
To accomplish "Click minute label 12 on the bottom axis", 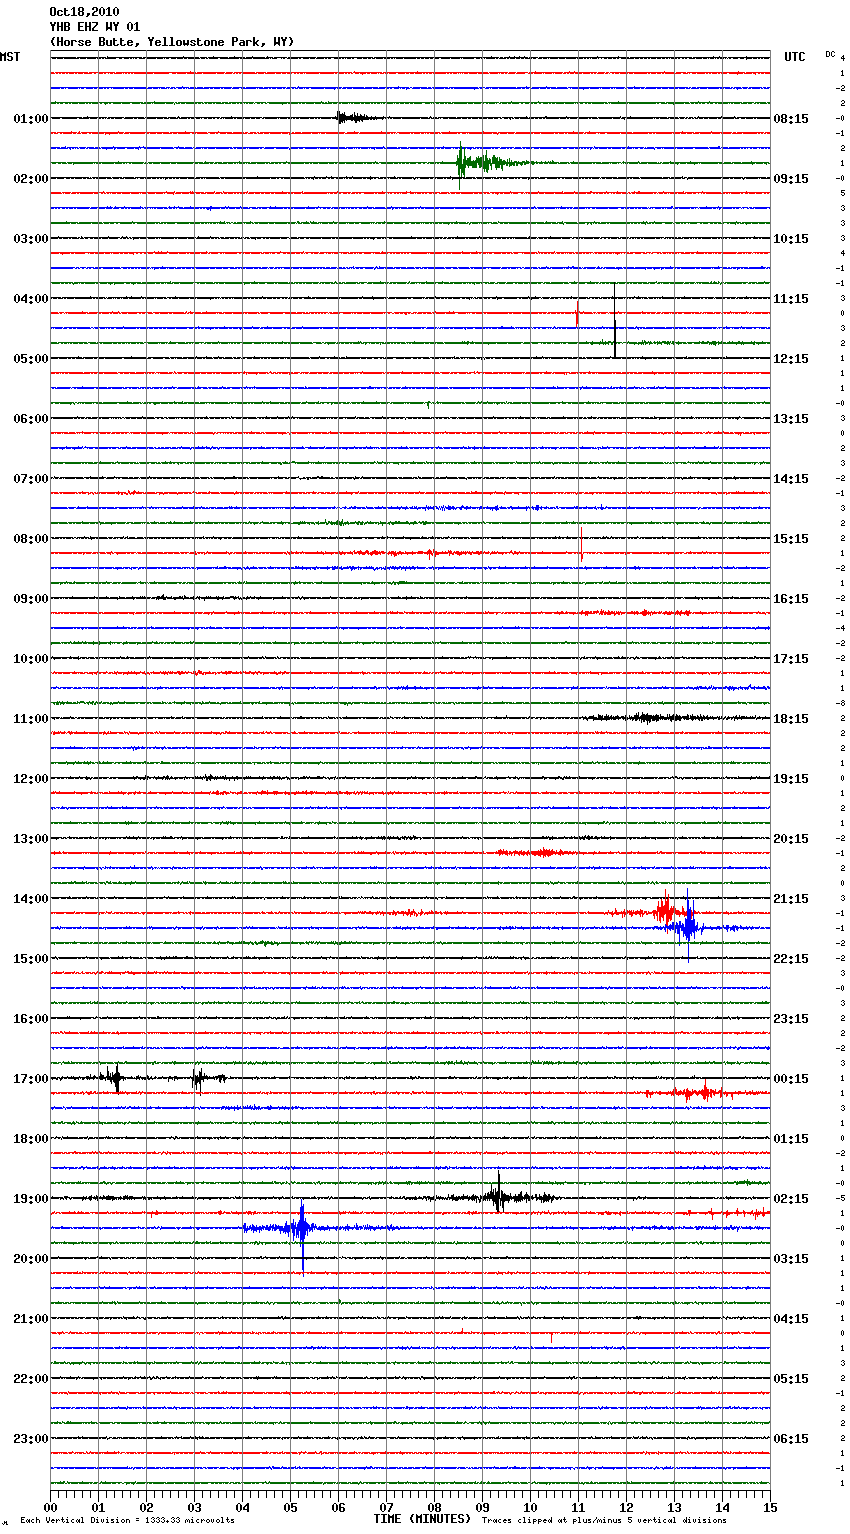I will [626, 1507].
